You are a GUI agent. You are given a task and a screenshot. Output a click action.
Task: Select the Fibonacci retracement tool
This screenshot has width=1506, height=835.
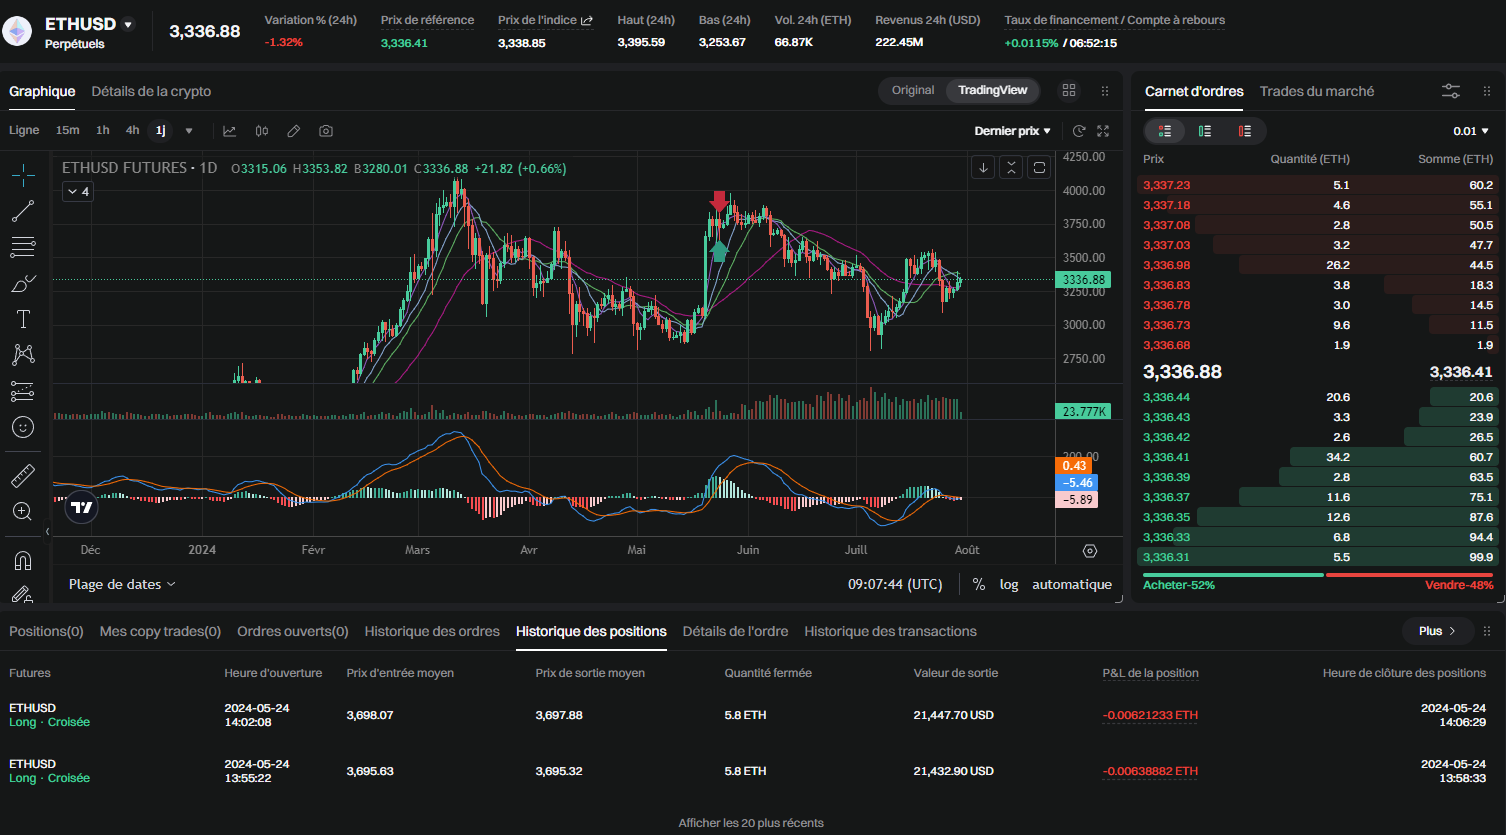23,247
